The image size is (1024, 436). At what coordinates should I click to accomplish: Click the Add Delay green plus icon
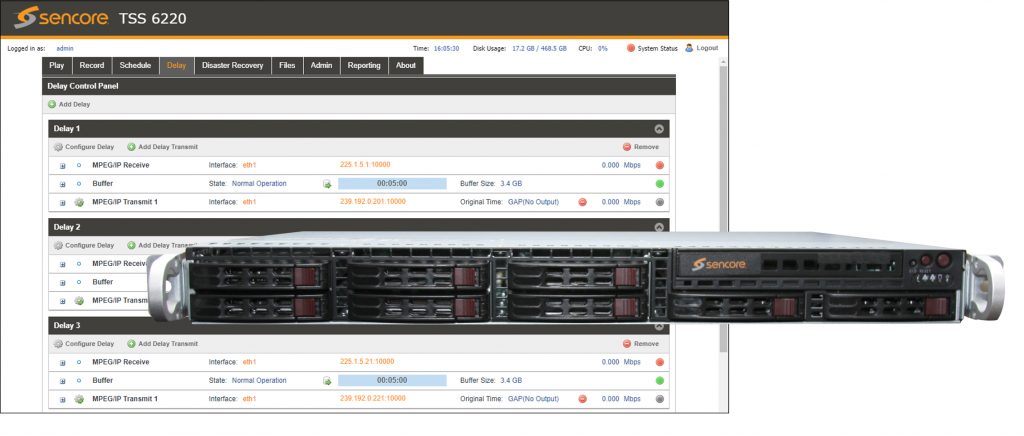(52, 104)
